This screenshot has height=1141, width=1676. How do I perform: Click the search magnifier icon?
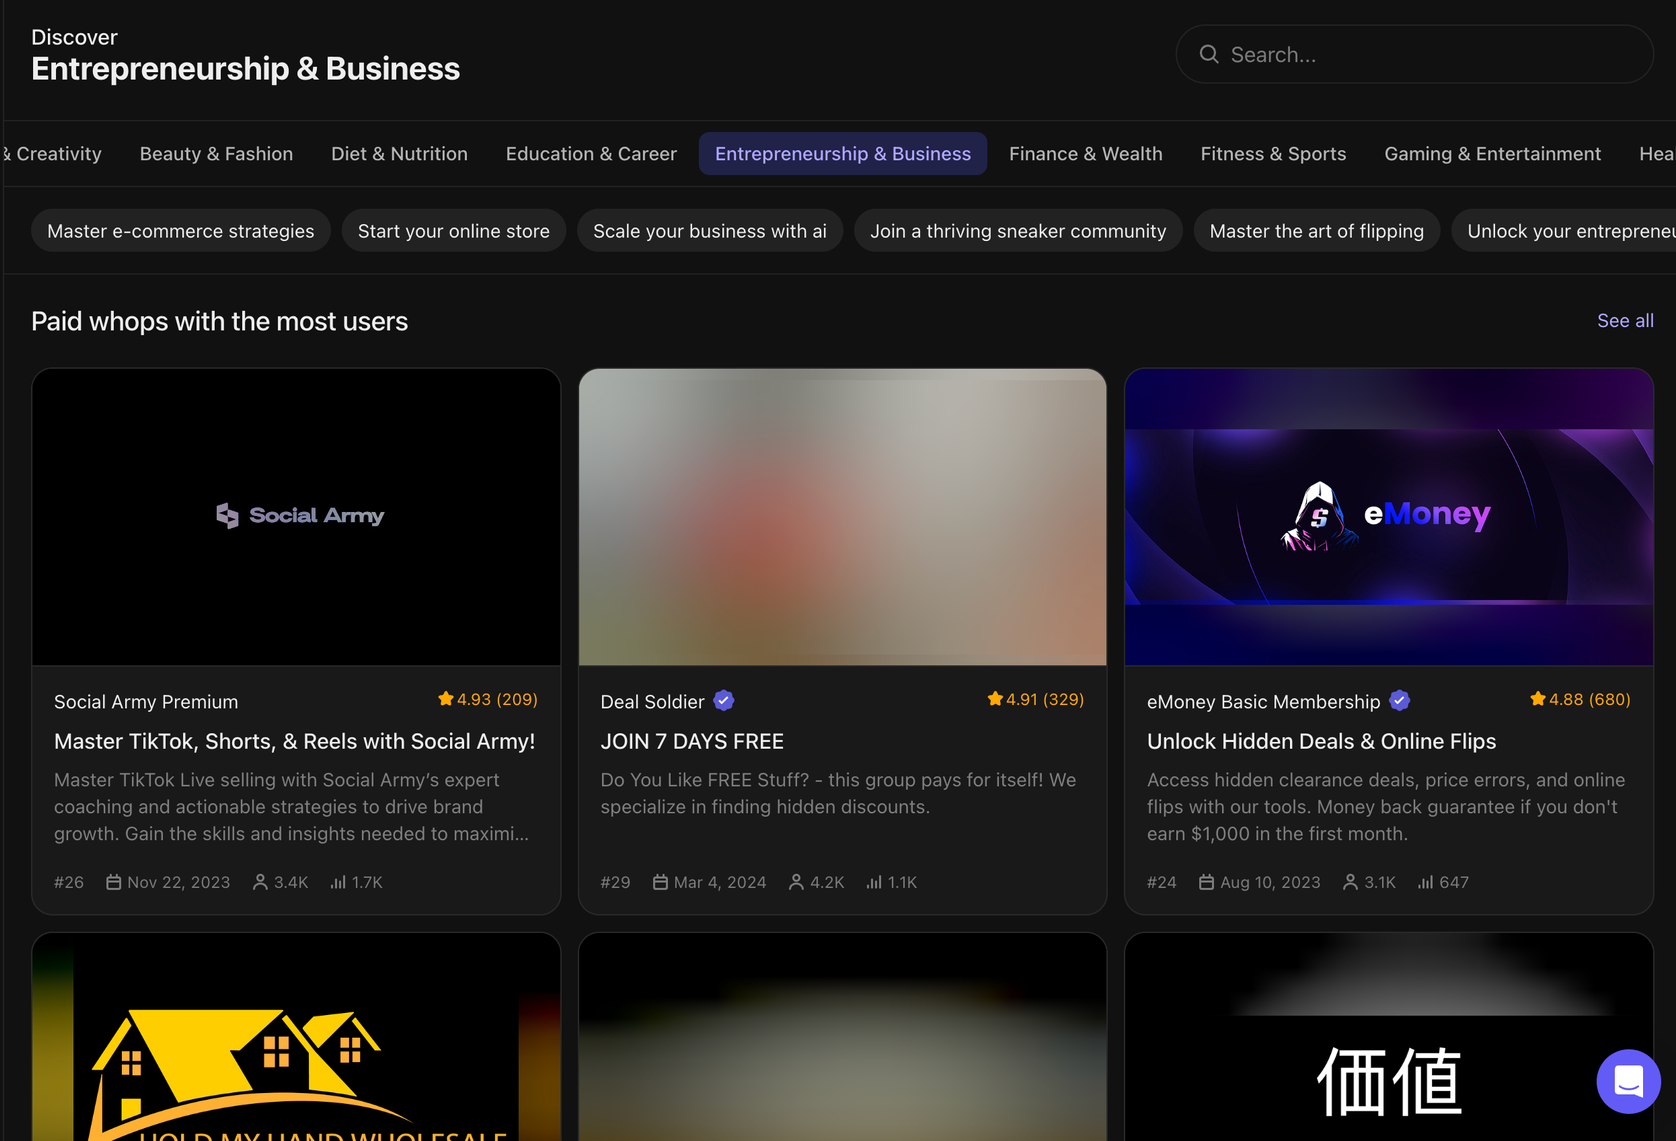tap(1209, 54)
